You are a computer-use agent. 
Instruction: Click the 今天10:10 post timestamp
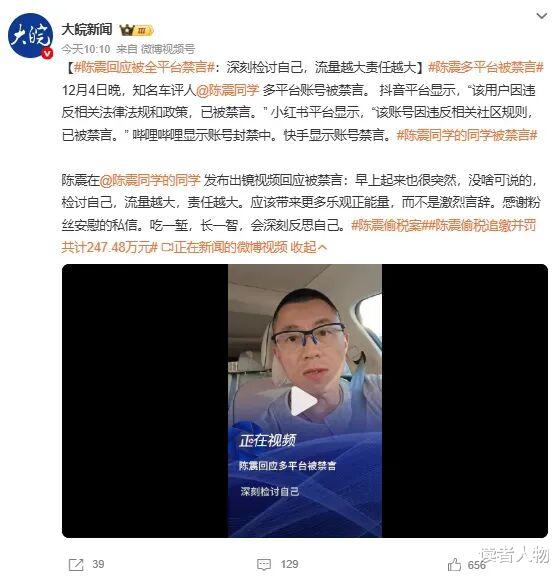(x=86, y=49)
